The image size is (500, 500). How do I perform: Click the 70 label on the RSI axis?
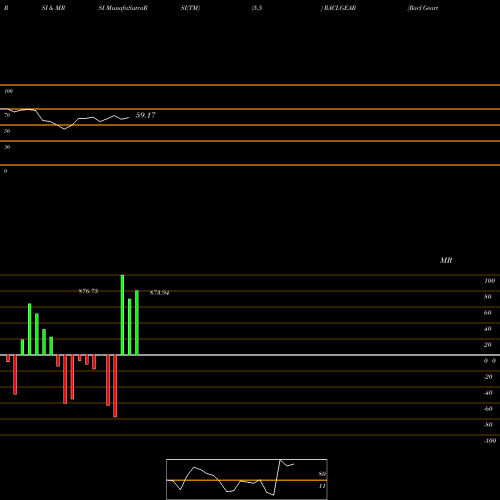click(7, 115)
